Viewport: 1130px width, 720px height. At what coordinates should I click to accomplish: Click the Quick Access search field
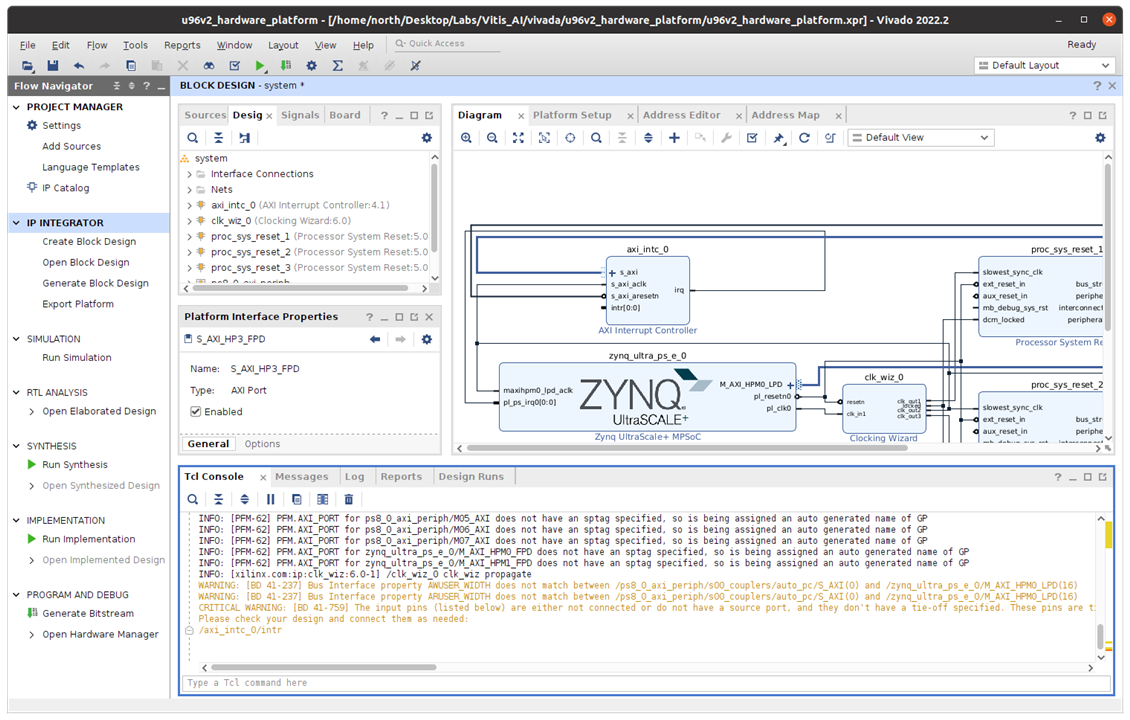[x=447, y=44]
